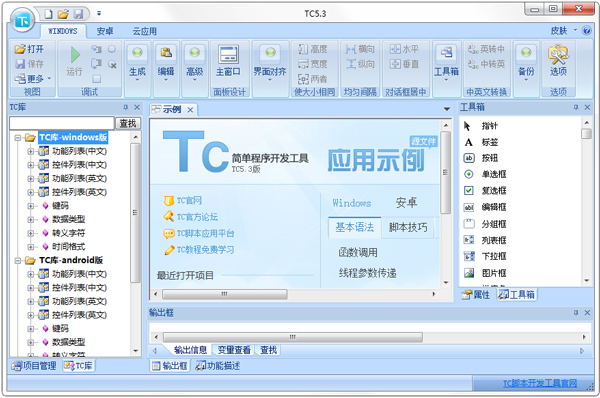The image size is (600, 398).
Task: Open the 更多 dropdown in ribbon
Action: coord(33,79)
